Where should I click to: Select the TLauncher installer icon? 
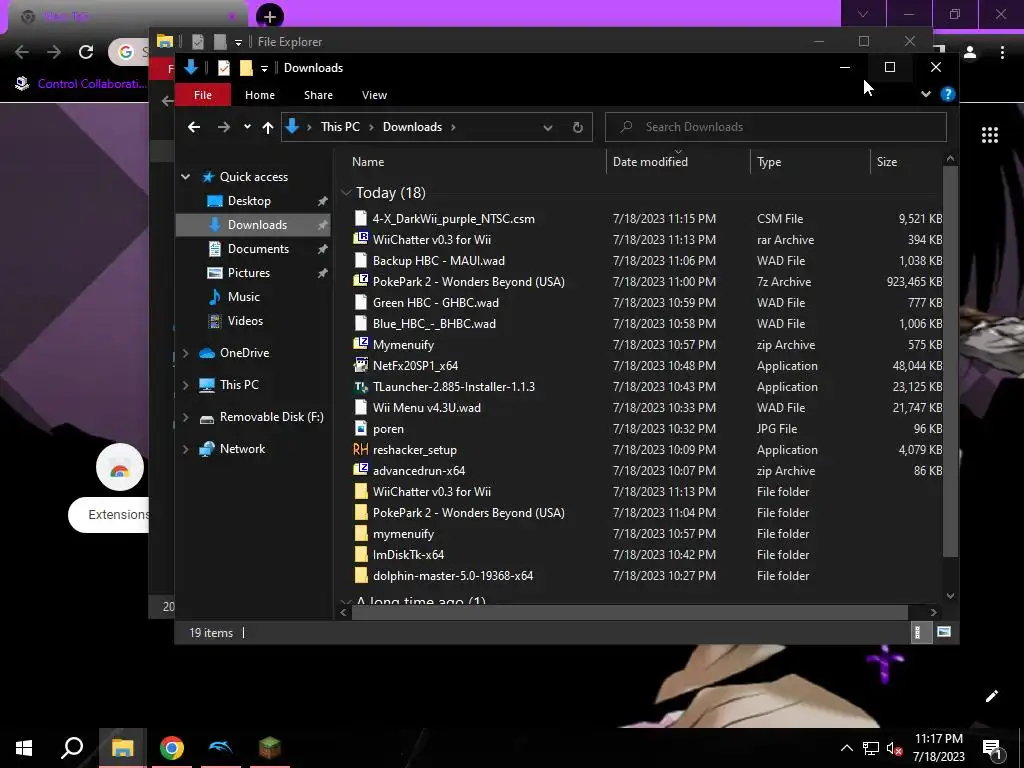(x=360, y=387)
